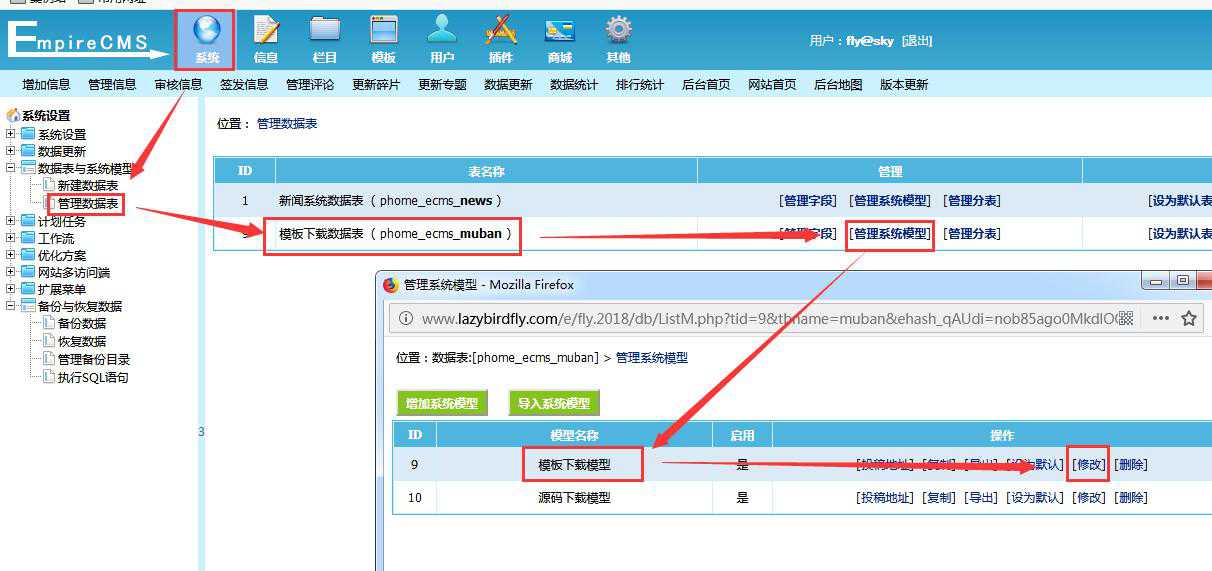This screenshot has width=1212, height=571.
Task: Open the QR code icon in address bar
Action: 1125,319
